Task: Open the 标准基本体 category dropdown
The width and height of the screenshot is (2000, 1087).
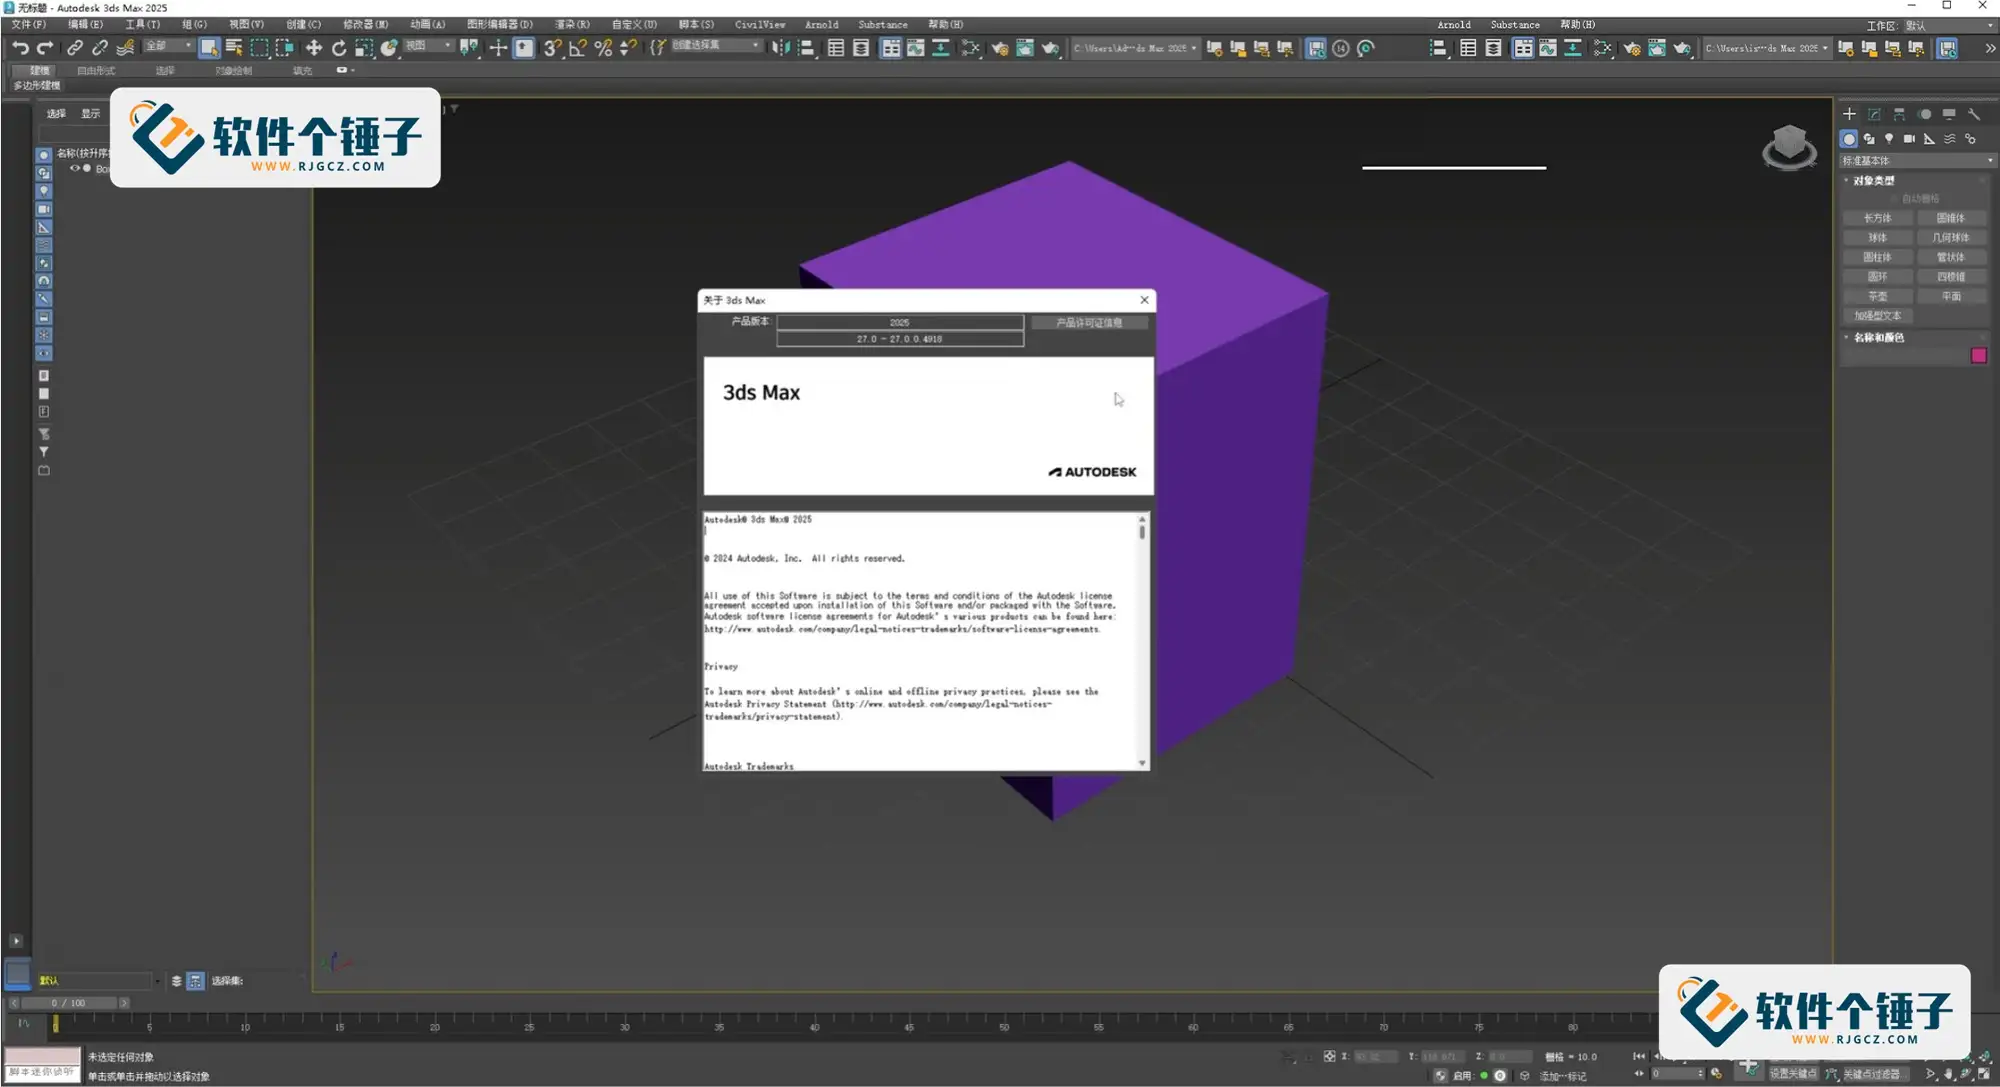Action: tap(1918, 160)
